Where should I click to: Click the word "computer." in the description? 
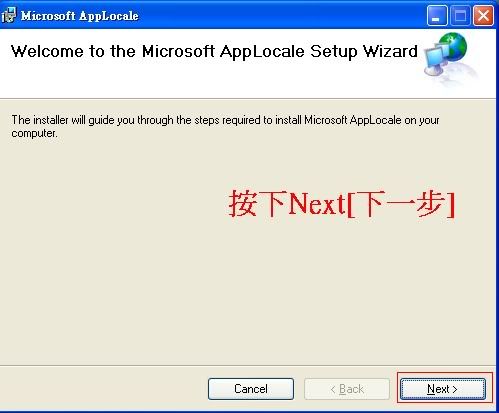34,133
